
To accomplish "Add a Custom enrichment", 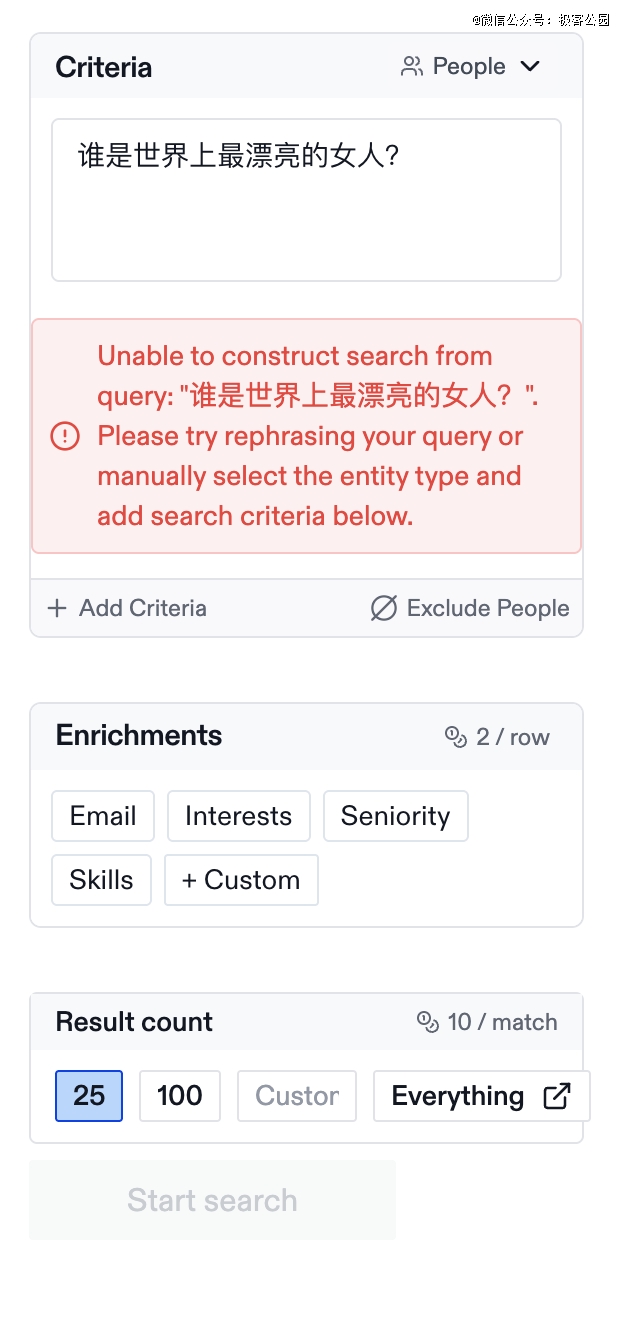I will [241, 880].
